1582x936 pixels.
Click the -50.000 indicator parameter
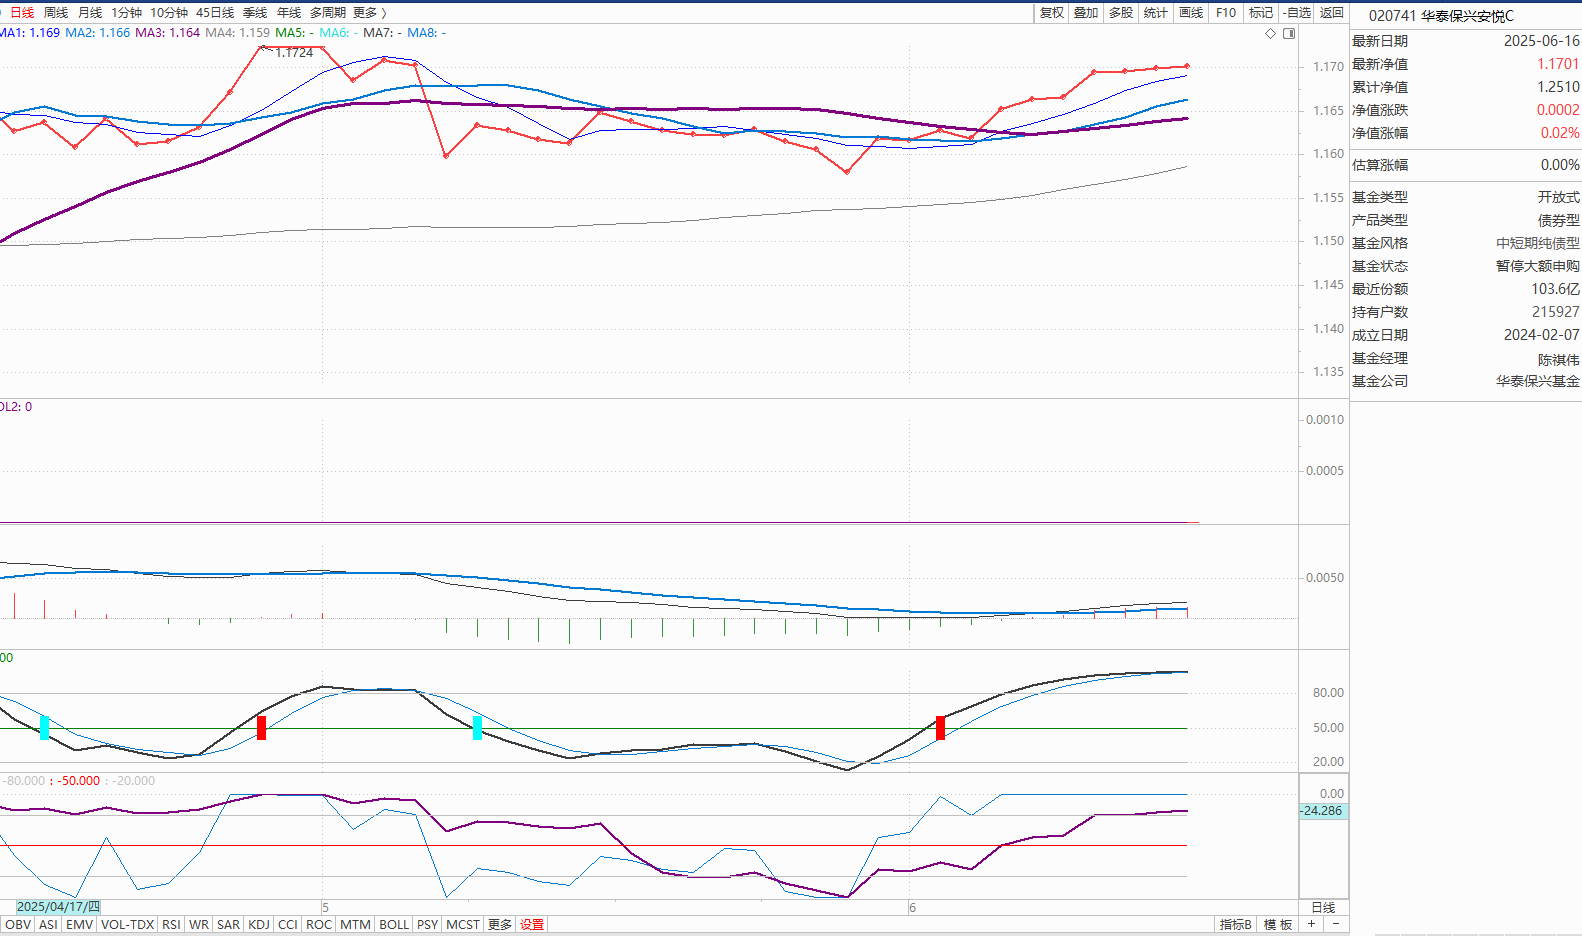point(78,781)
